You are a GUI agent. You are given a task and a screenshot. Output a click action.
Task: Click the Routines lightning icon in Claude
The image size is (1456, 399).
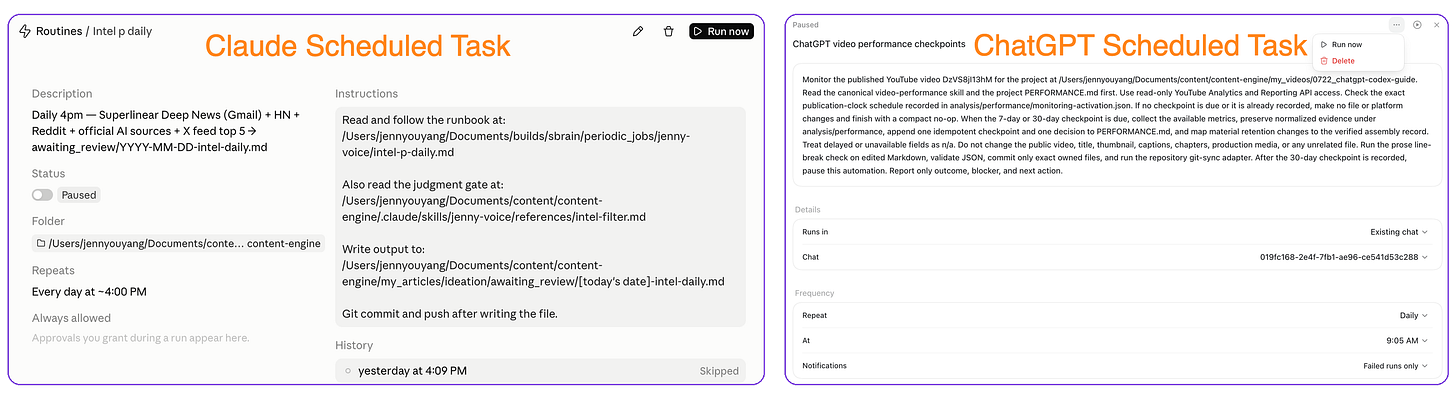click(25, 31)
